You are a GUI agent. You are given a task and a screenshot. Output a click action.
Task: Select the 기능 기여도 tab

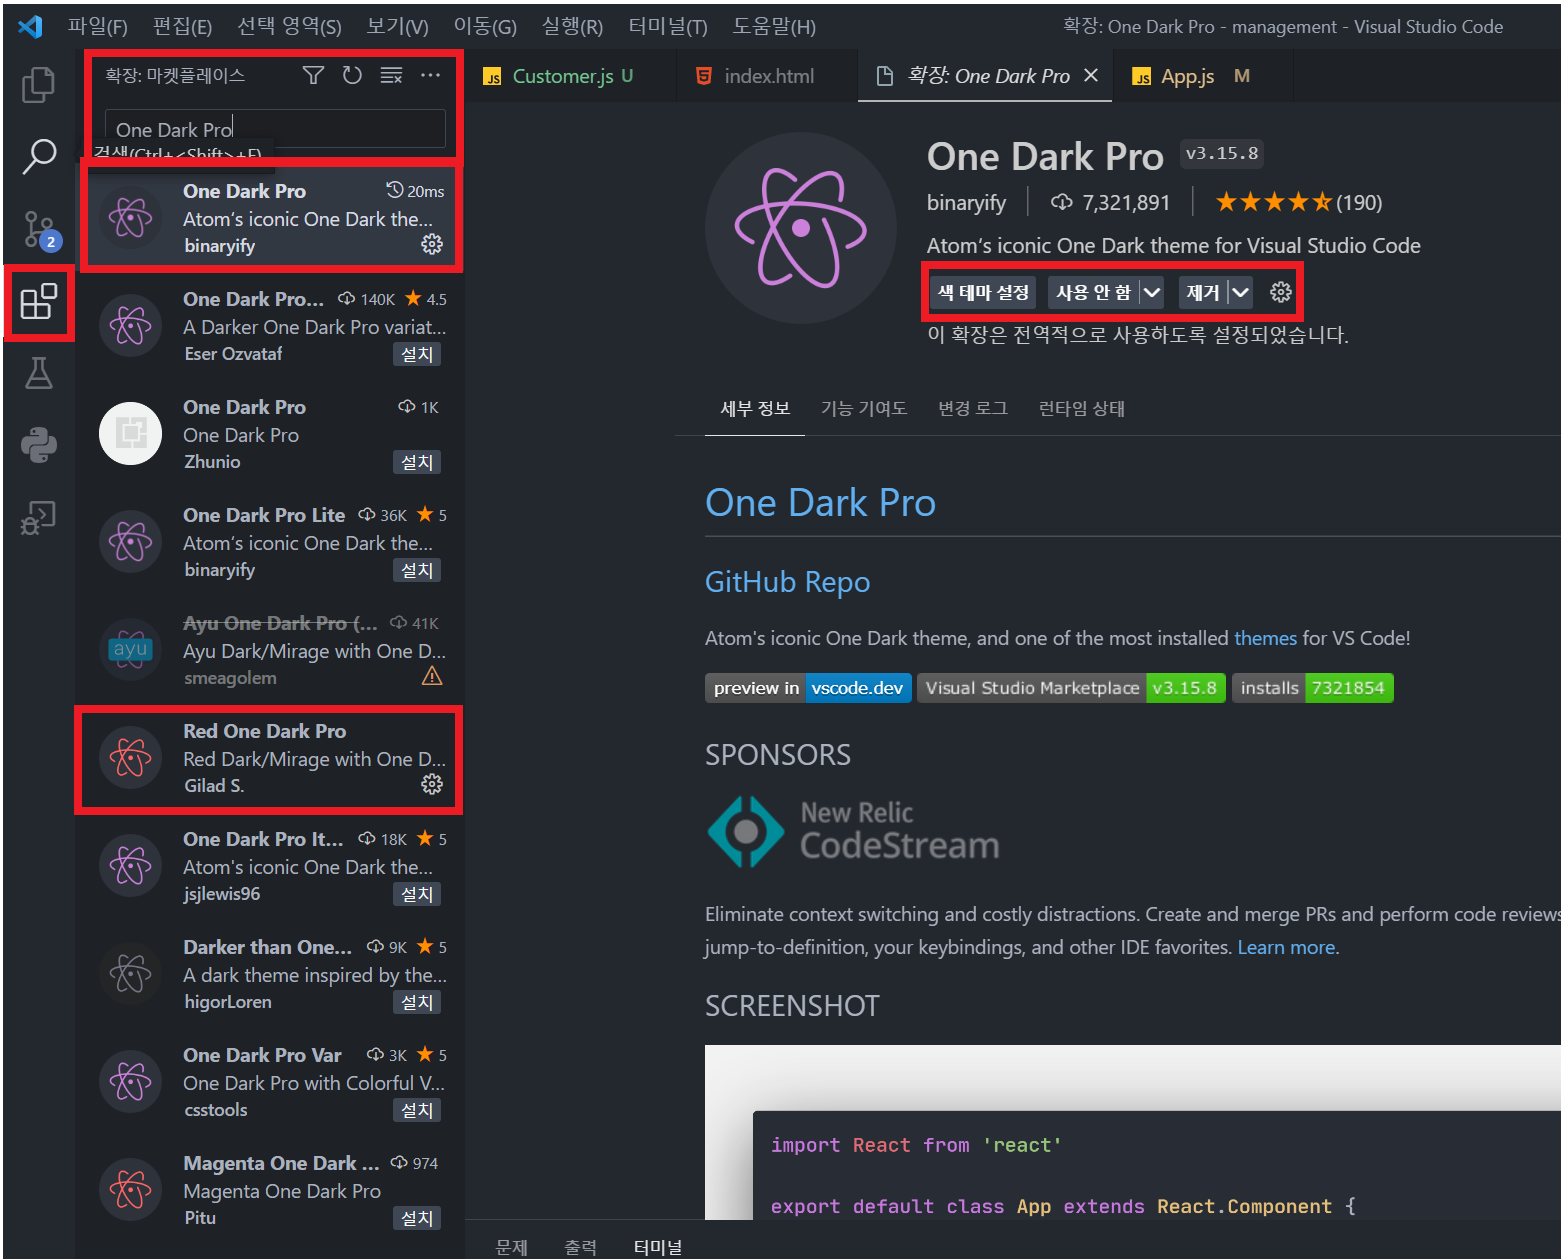[x=864, y=408]
